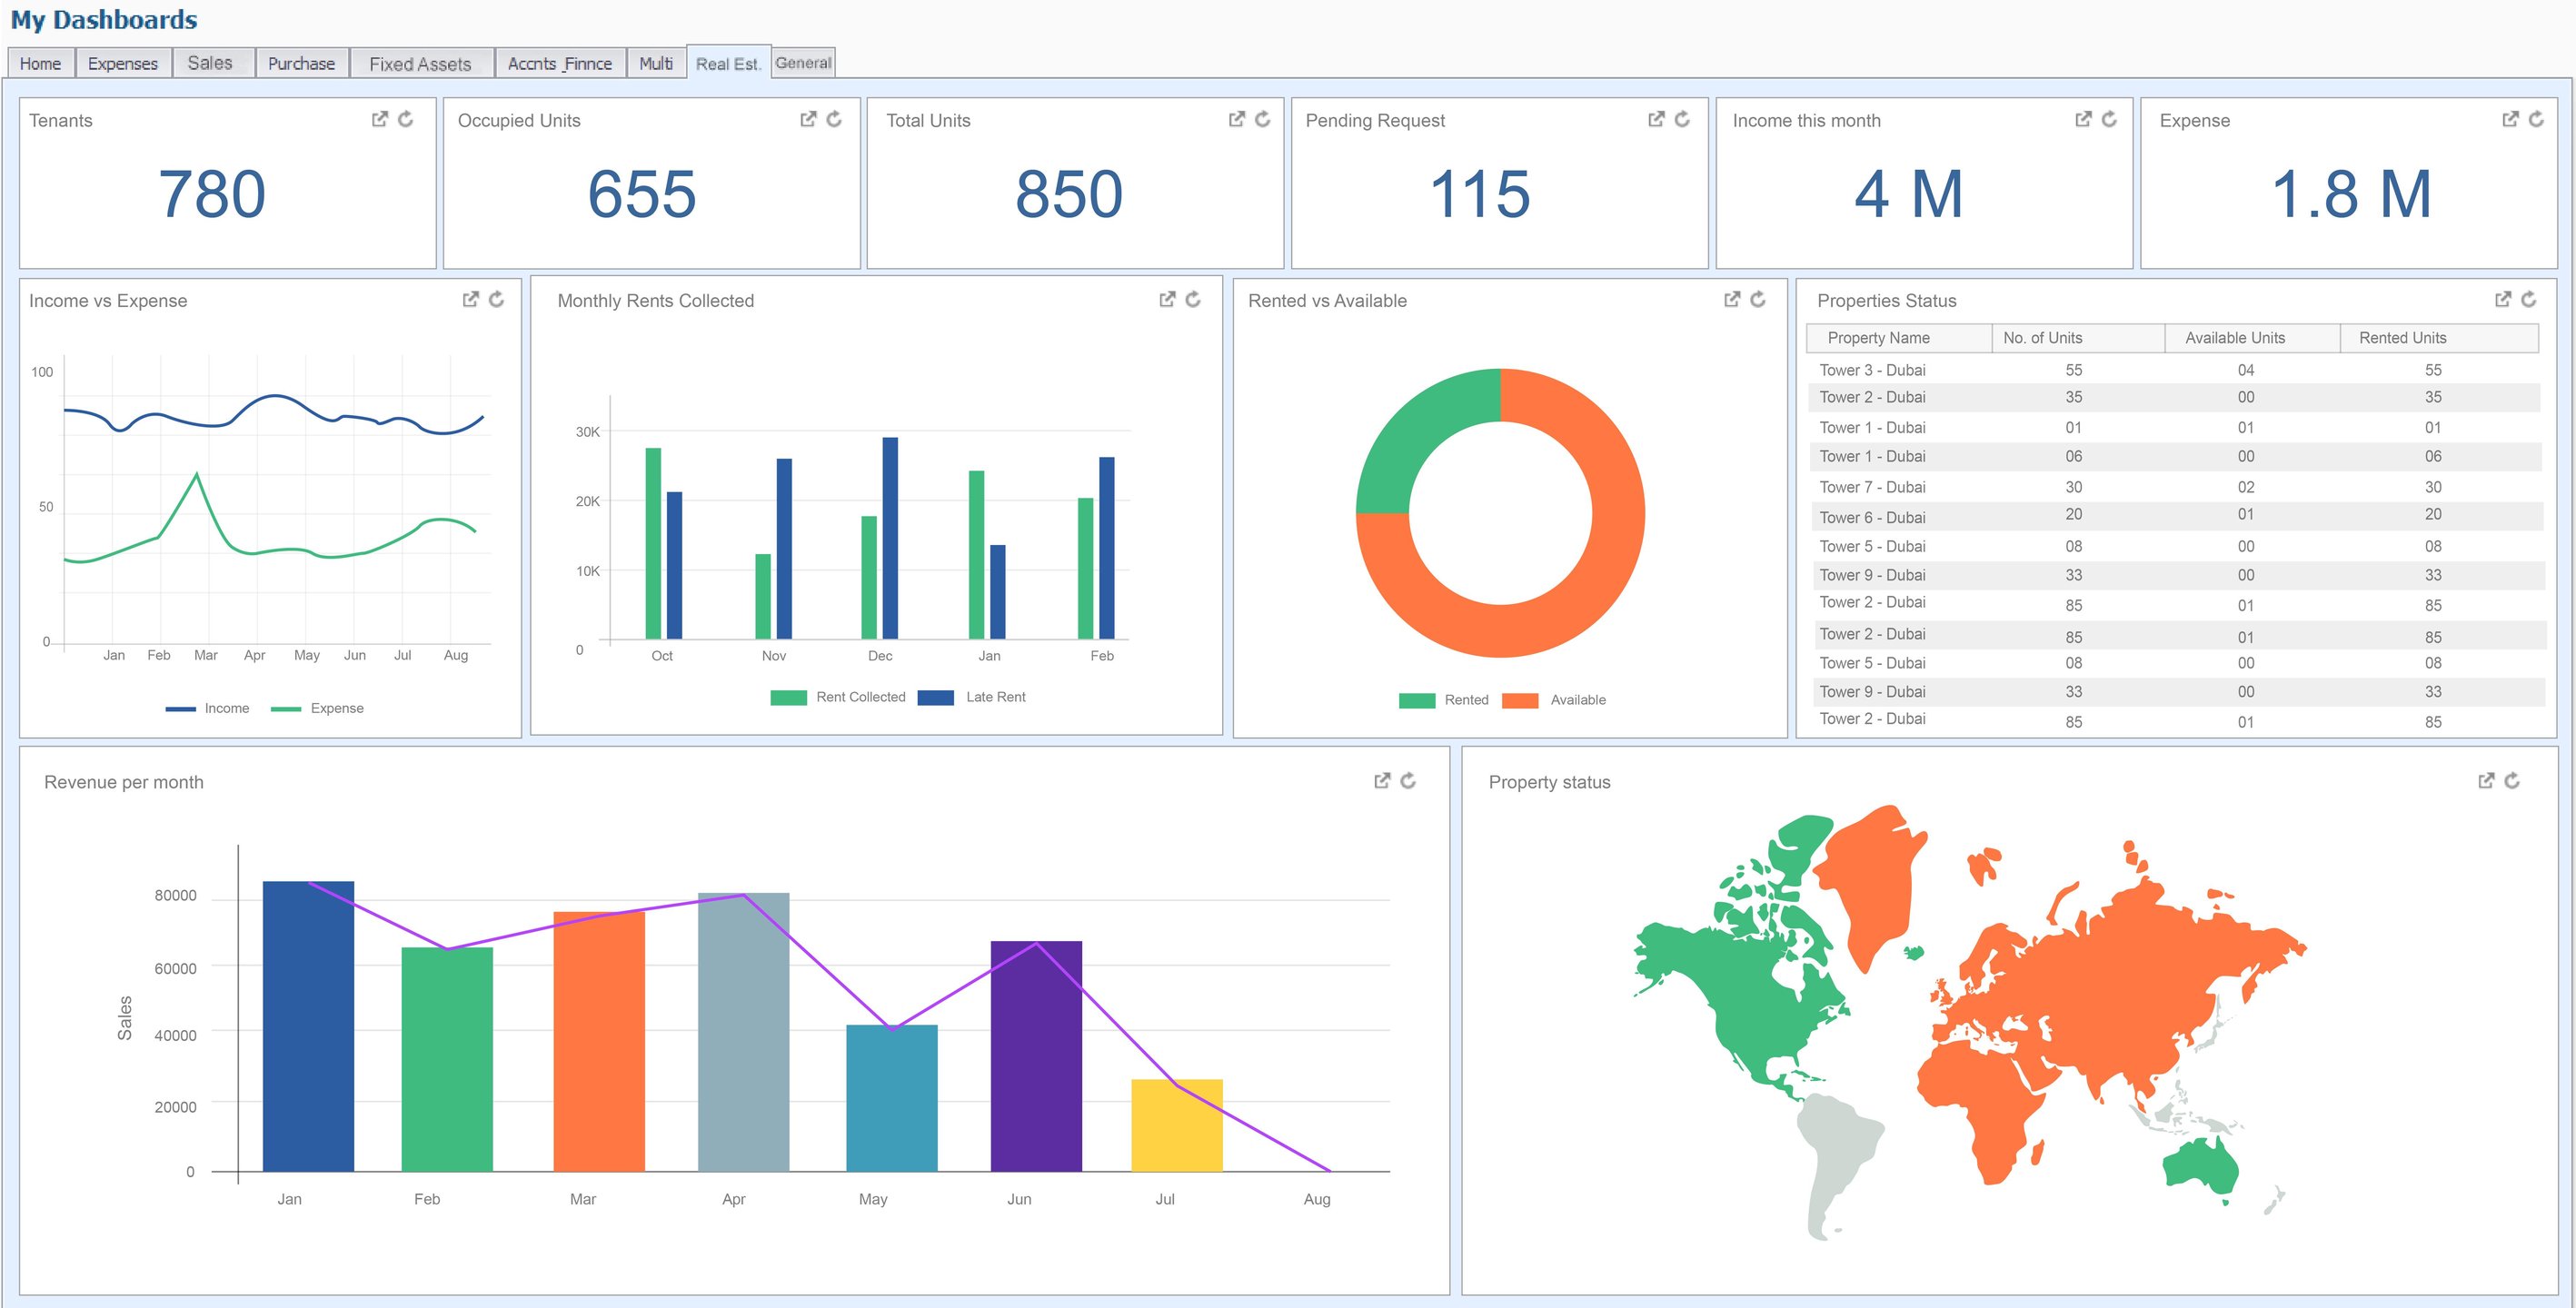
Task: Pop out the Expense card
Action: [2510, 119]
